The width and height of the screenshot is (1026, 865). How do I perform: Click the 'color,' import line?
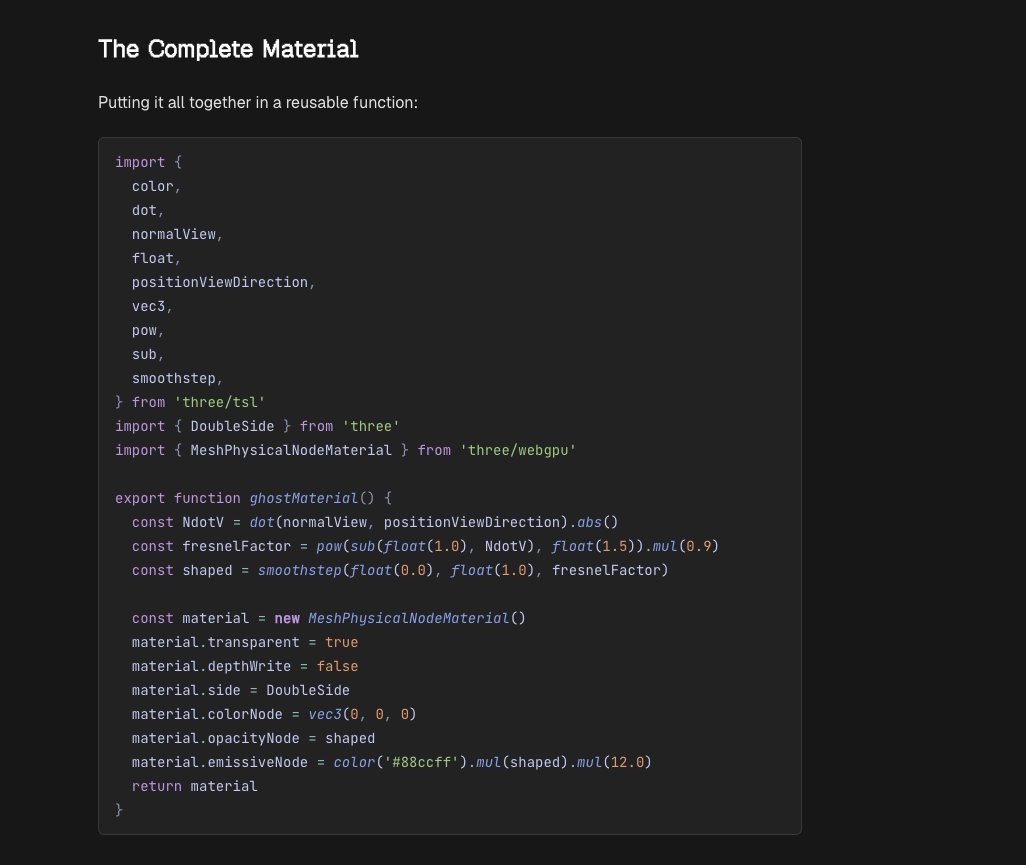(156, 186)
